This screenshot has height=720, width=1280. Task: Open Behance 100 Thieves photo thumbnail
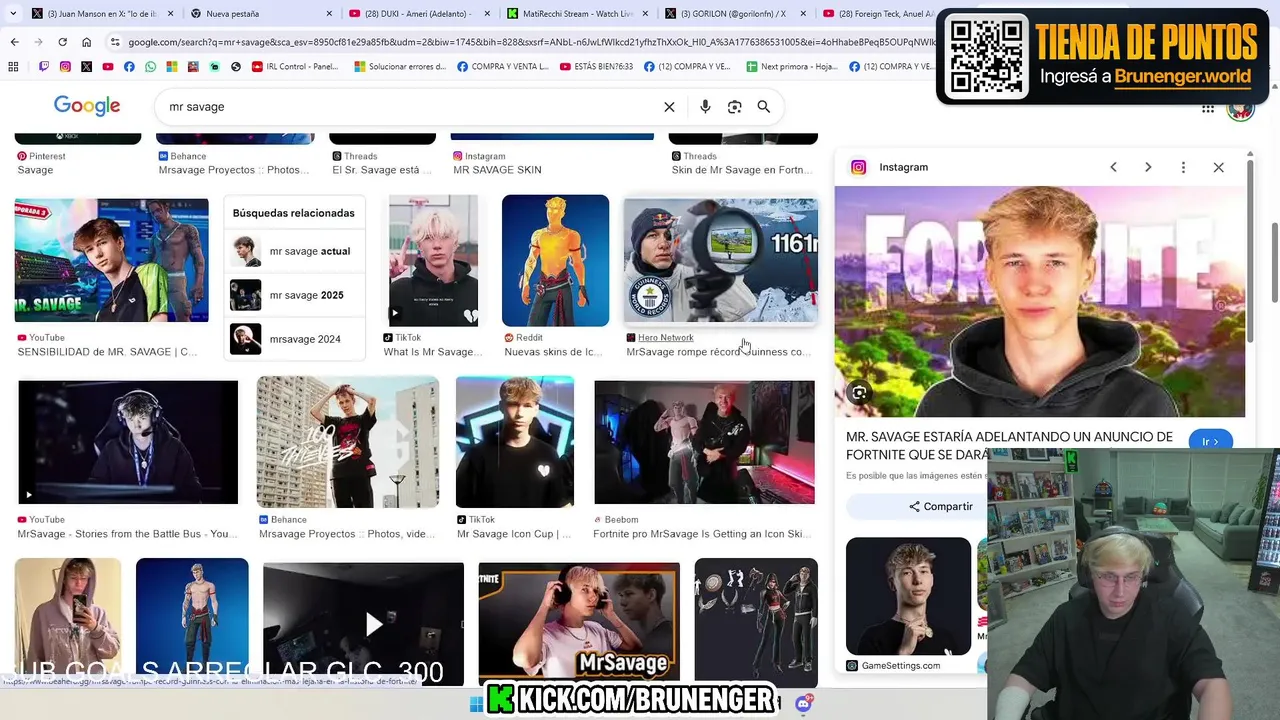pos(347,442)
